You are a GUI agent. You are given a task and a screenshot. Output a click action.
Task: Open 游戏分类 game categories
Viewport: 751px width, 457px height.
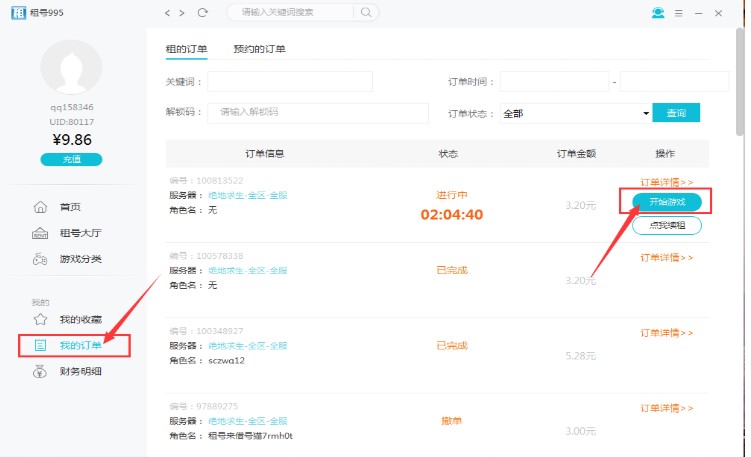pos(79,259)
